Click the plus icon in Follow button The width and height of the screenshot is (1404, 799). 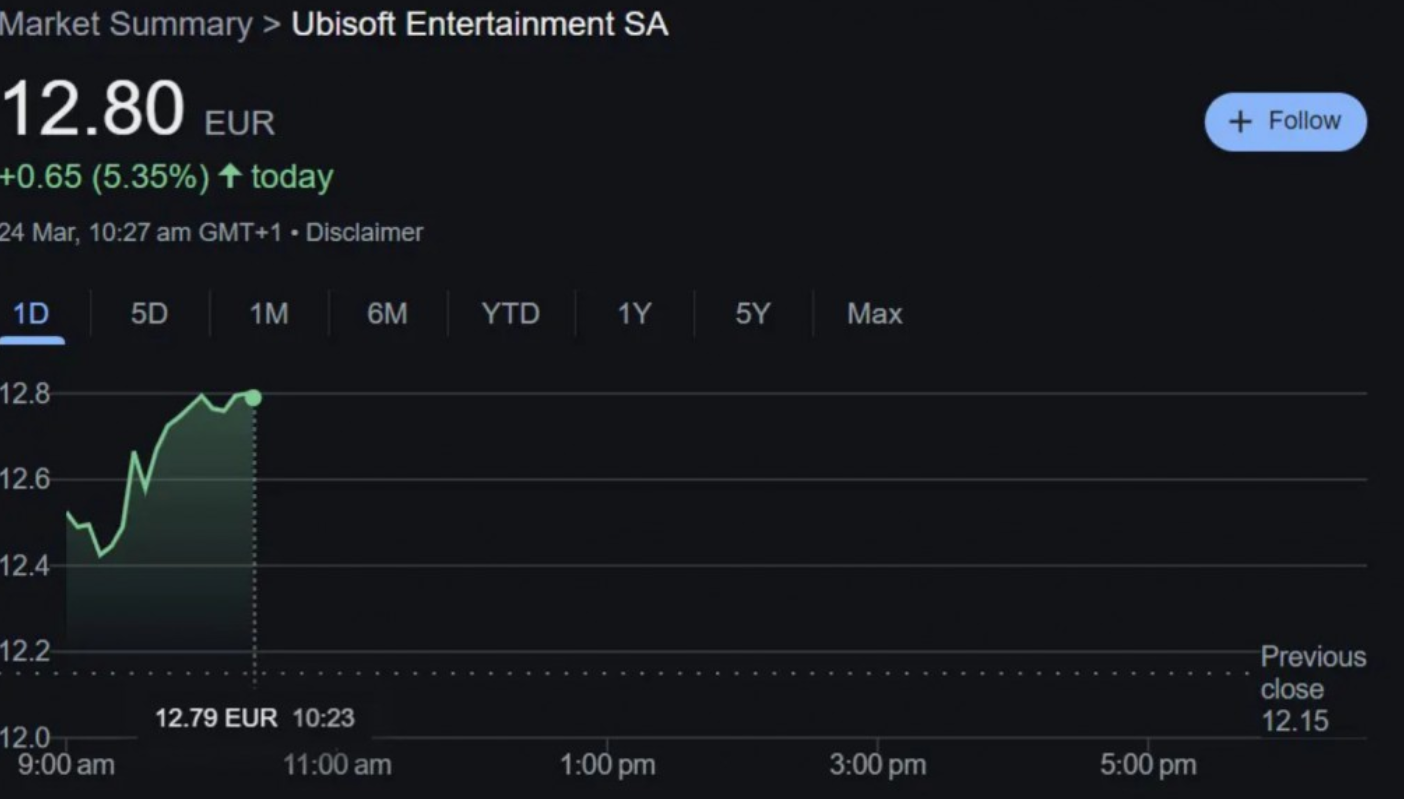pyautogui.click(x=1240, y=121)
